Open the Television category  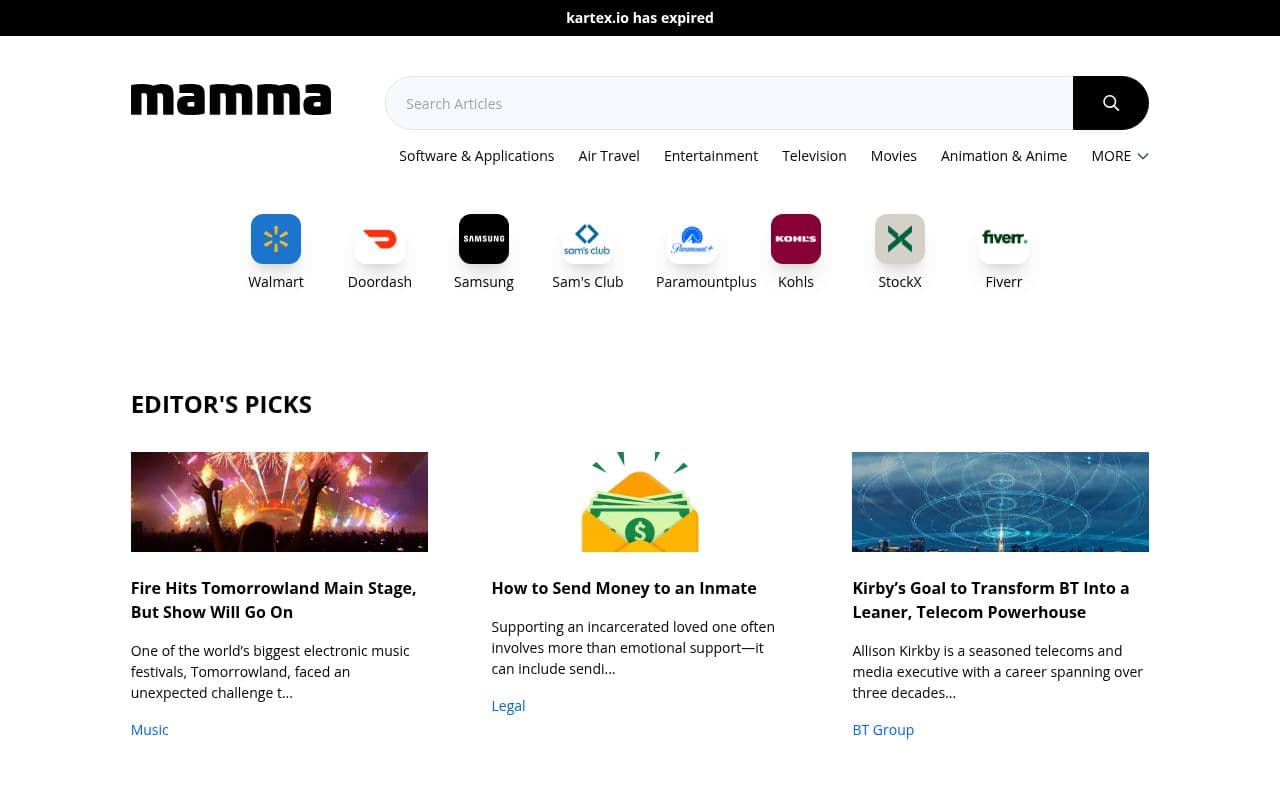click(814, 156)
